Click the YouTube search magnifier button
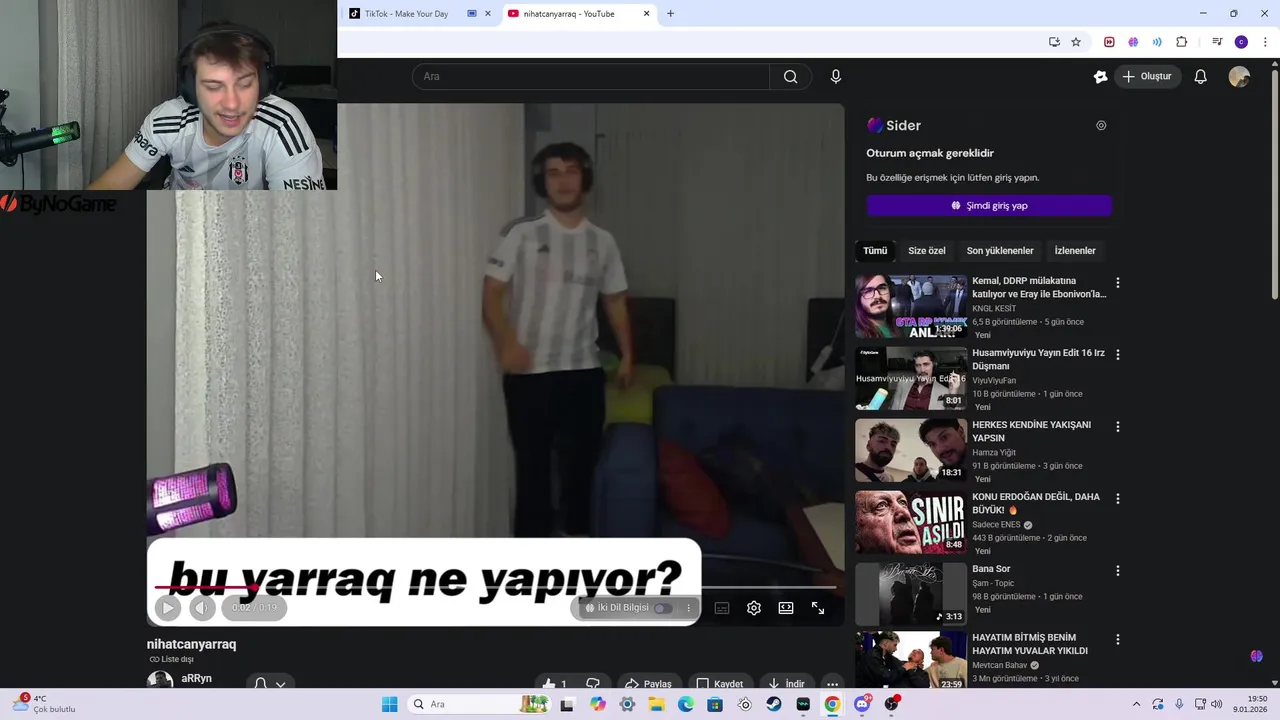This screenshot has width=1280, height=720. (x=790, y=76)
